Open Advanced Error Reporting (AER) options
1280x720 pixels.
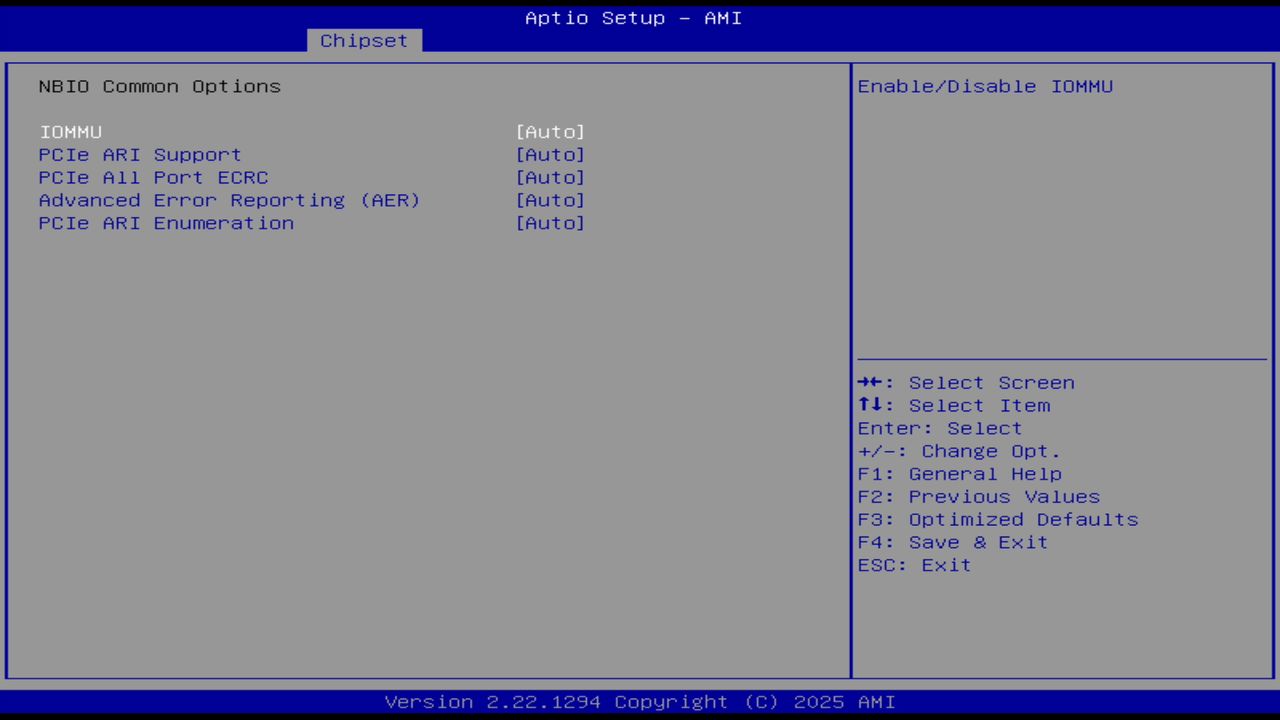(x=550, y=200)
